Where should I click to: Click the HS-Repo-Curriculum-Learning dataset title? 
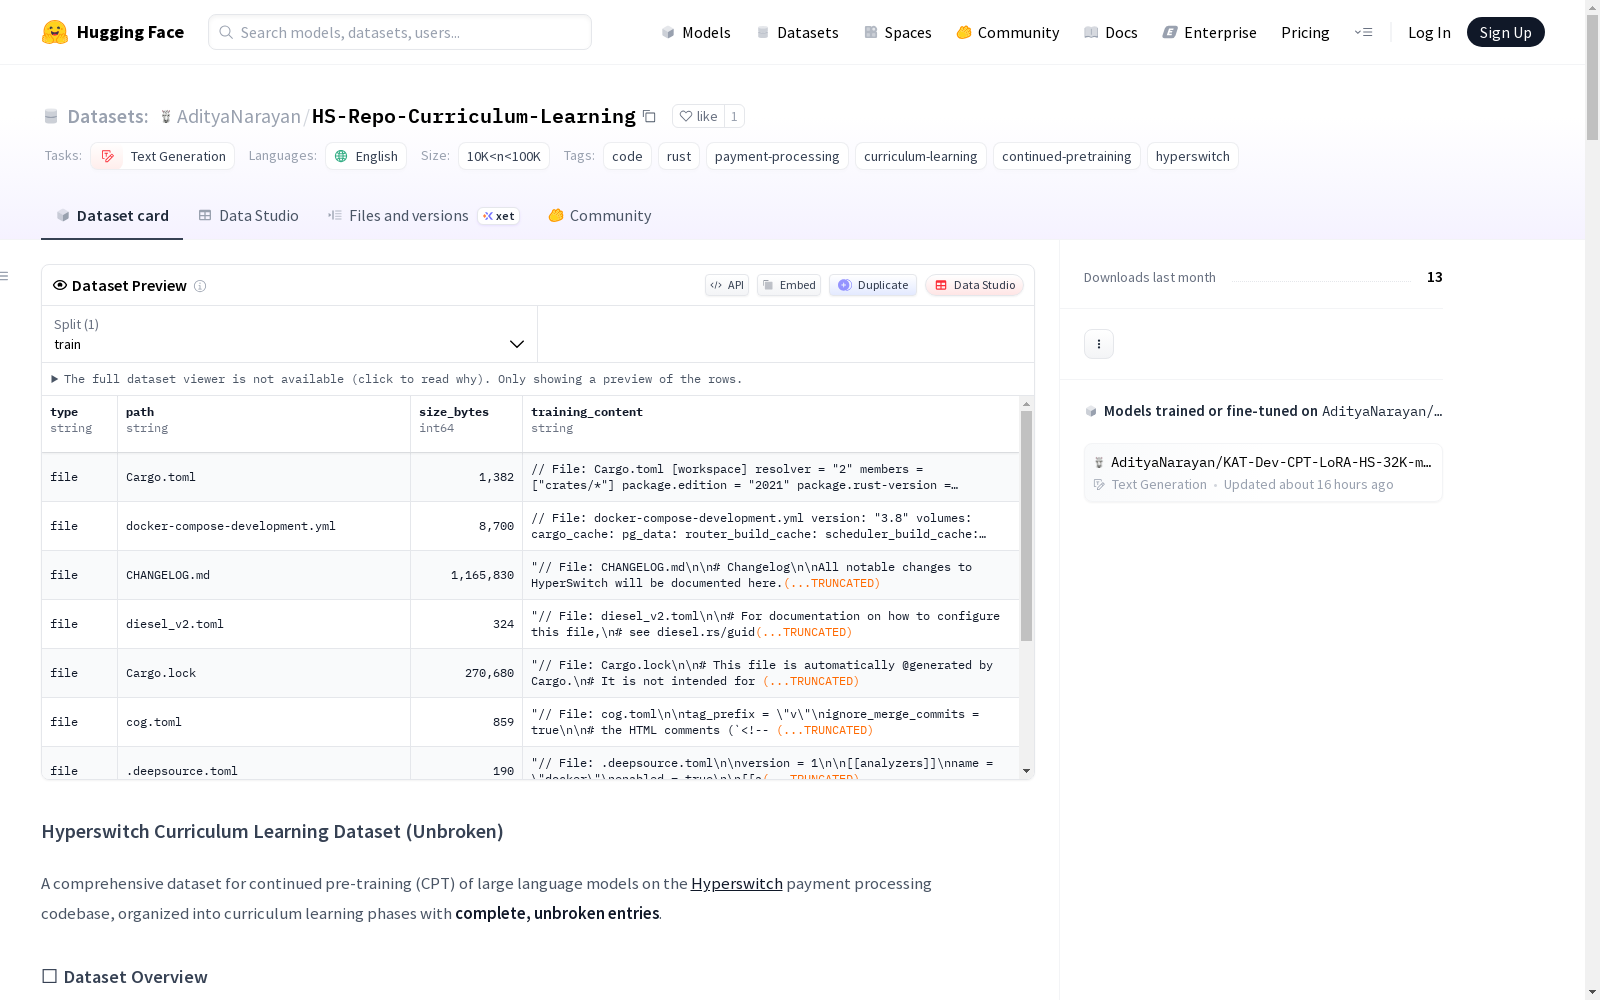click(474, 117)
